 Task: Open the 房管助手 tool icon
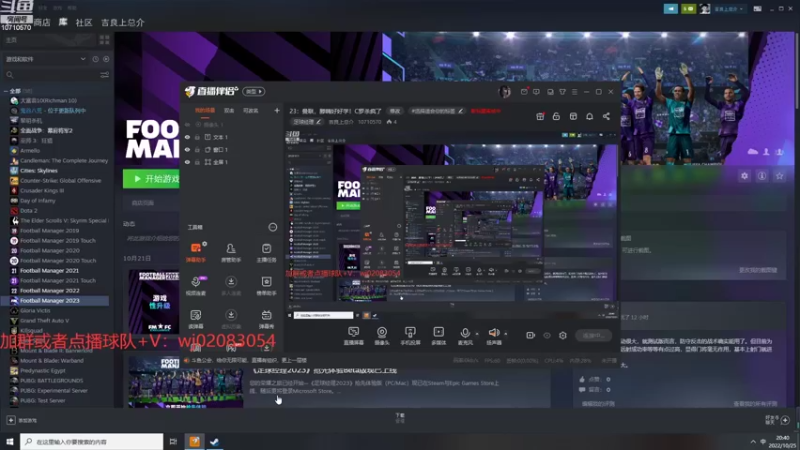(x=231, y=252)
